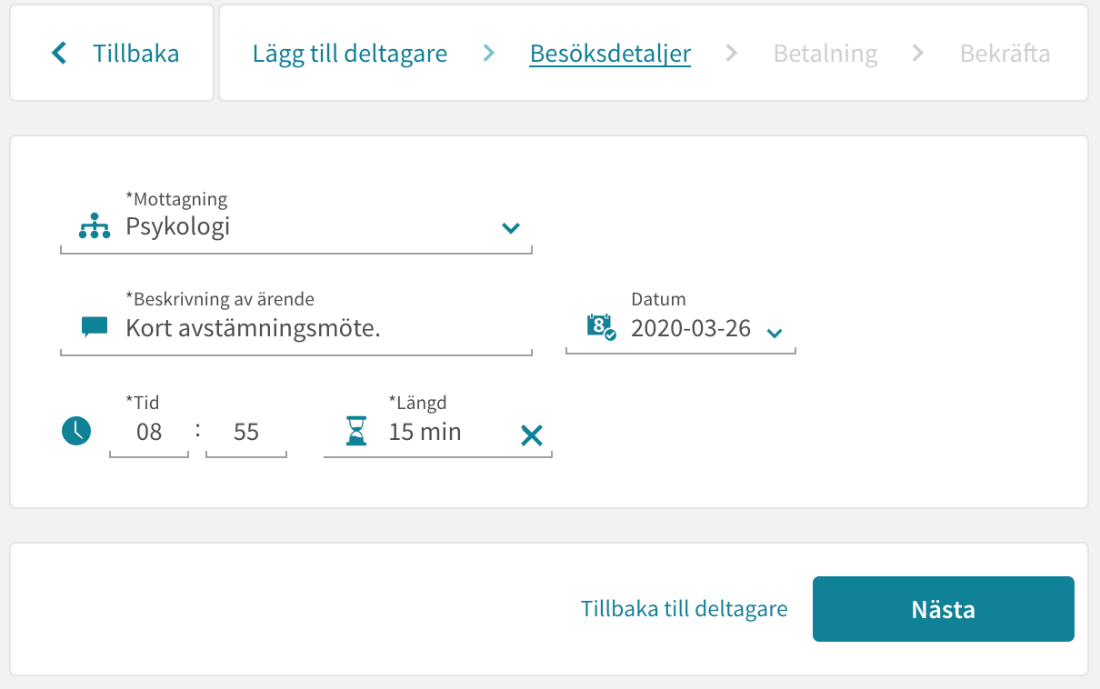Click the Nästa button
Image resolution: width=1100 pixels, height=689 pixels.
(944, 609)
